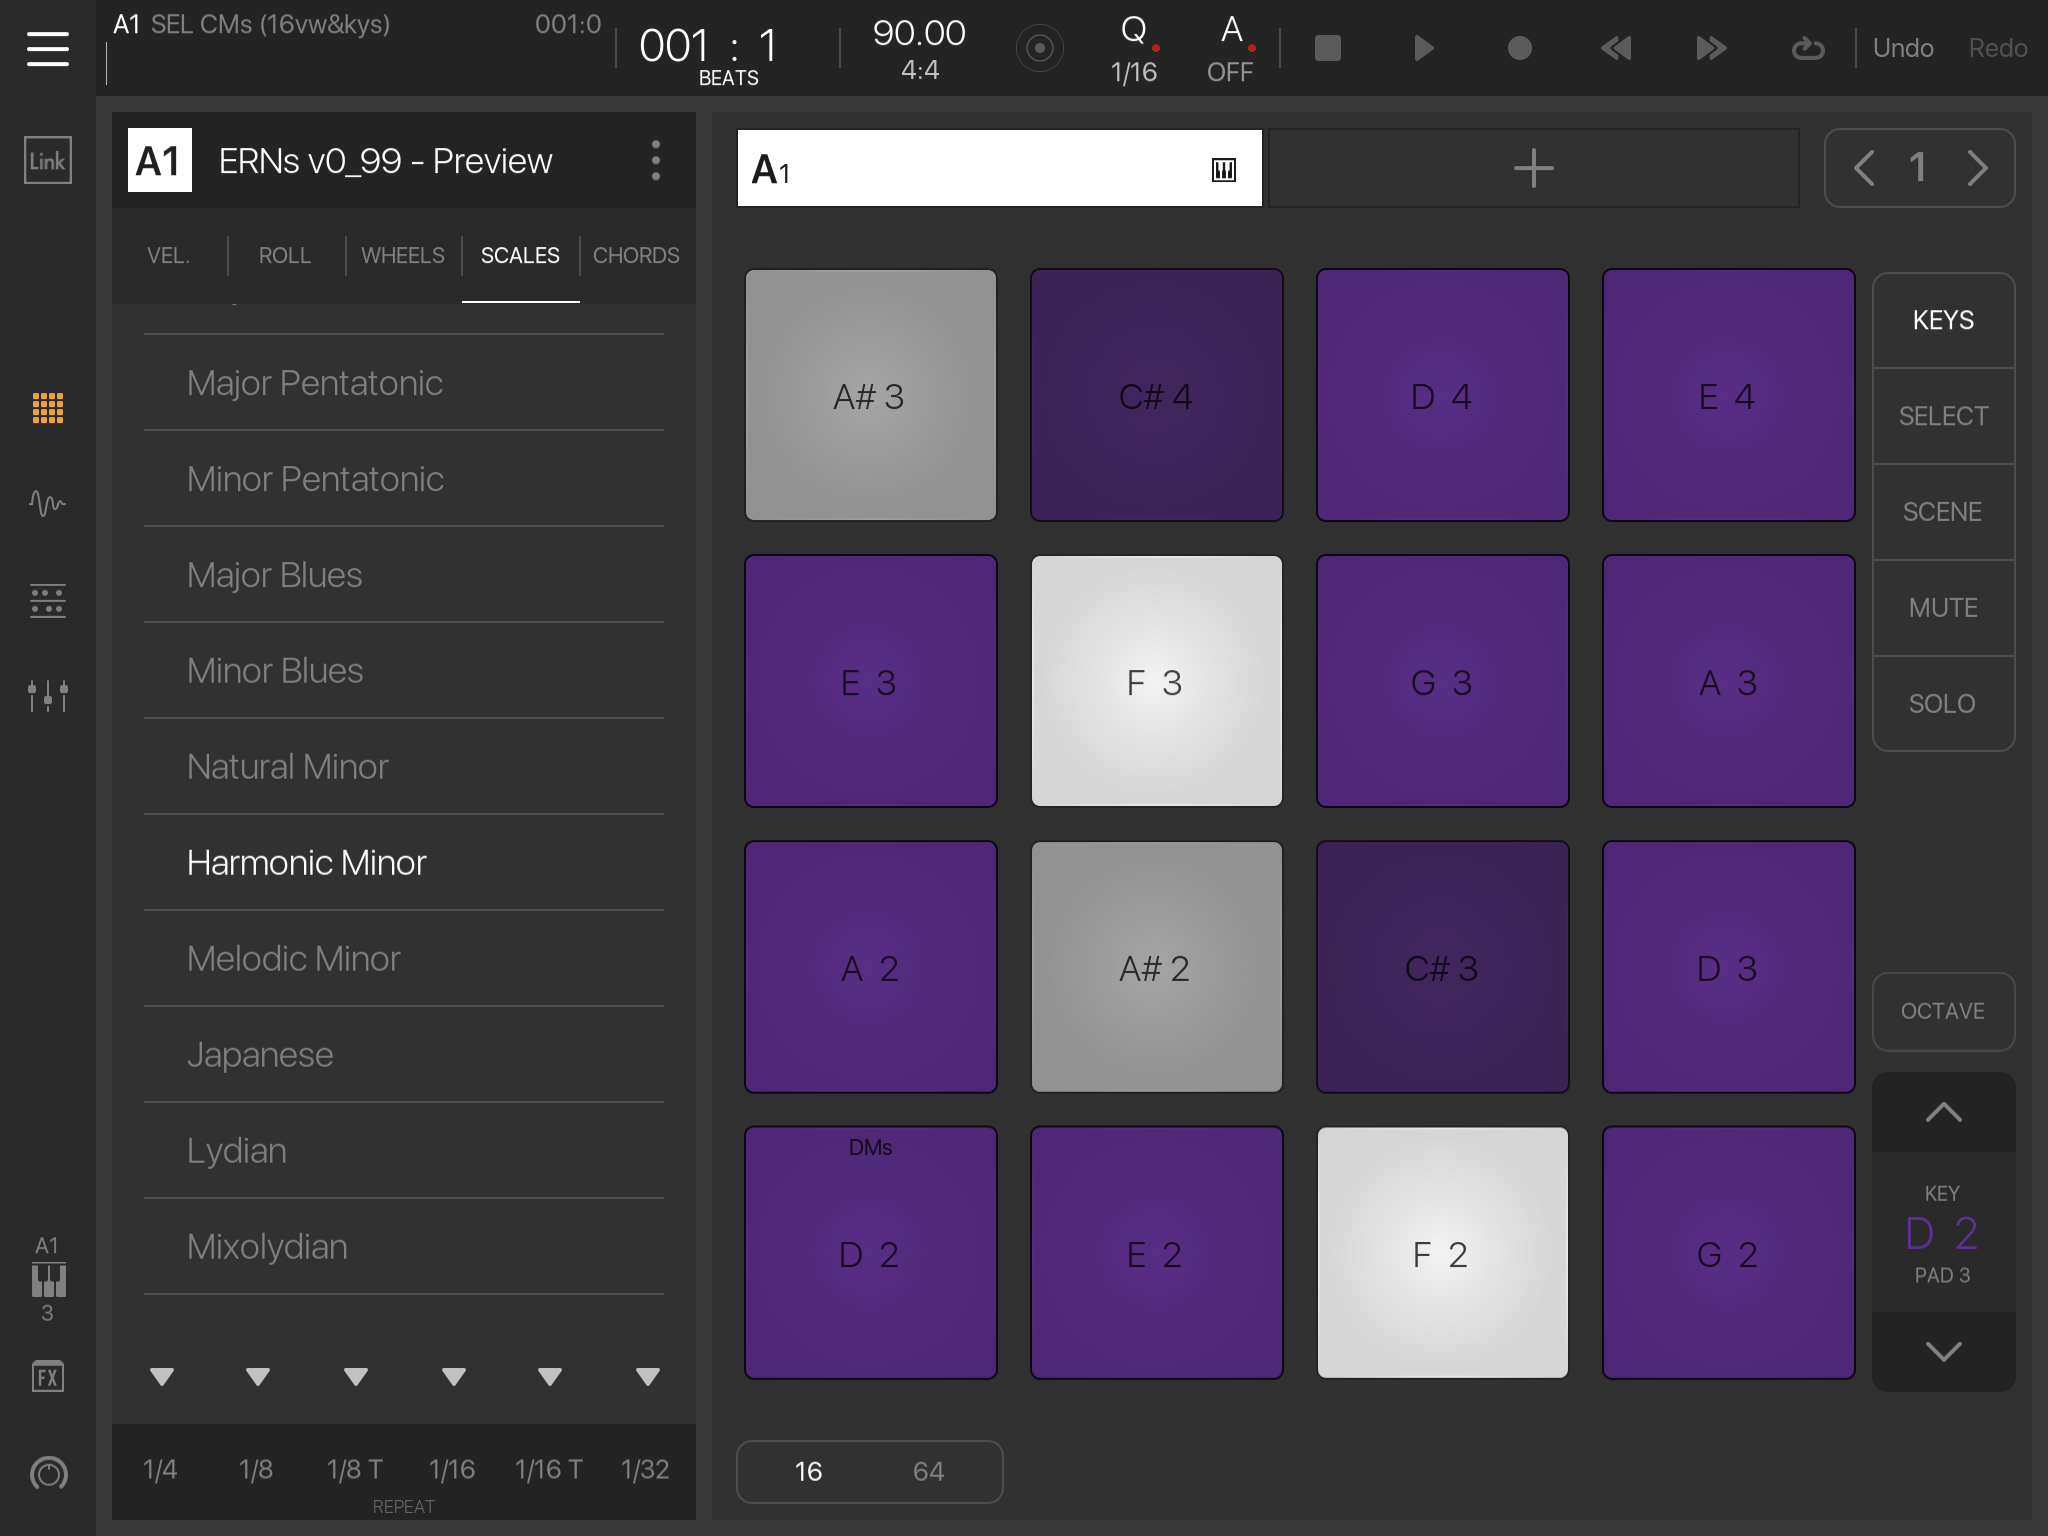Select KEYS pad mode

click(x=1943, y=320)
